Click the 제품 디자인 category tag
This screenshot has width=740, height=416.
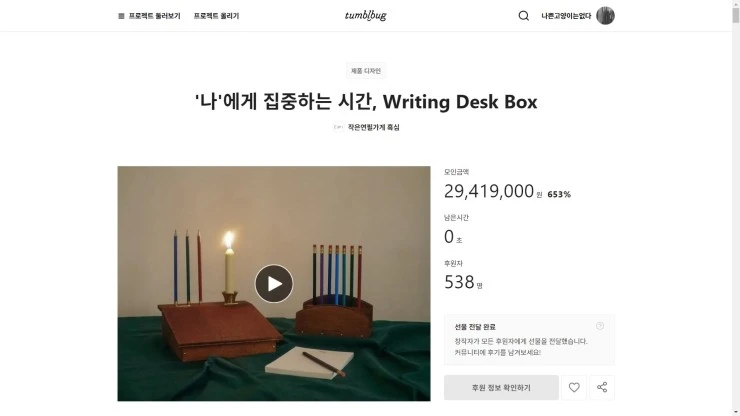[x=366, y=71]
